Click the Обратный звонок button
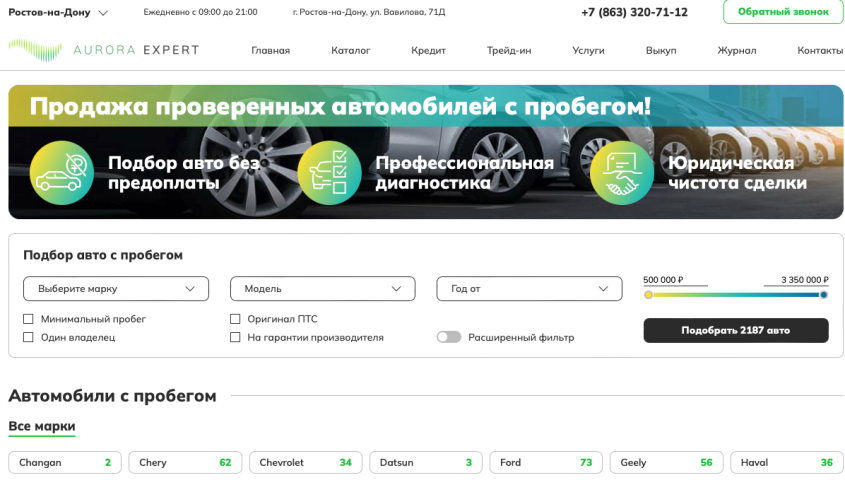The height and width of the screenshot is (480, 845). coord(783,12)
